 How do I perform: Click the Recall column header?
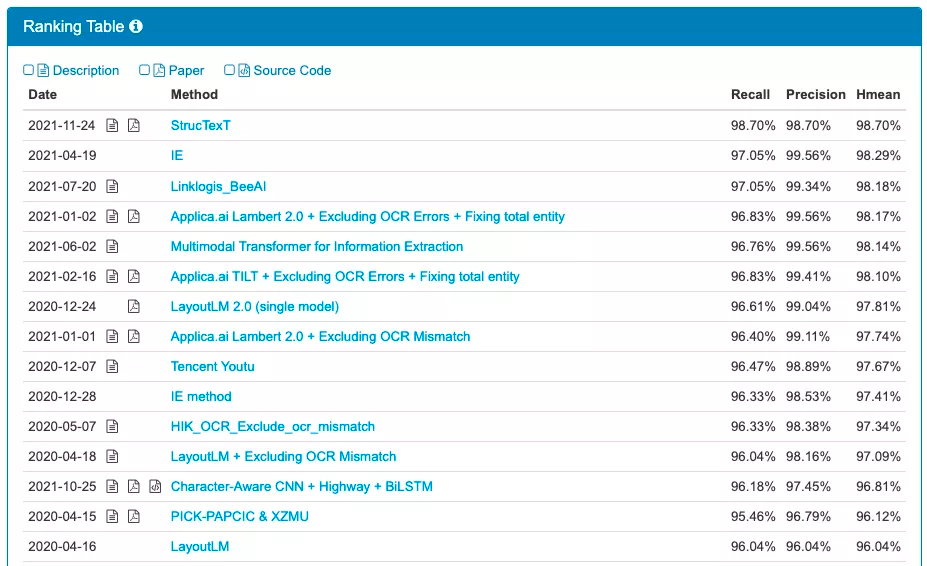(x=750, y=95)
